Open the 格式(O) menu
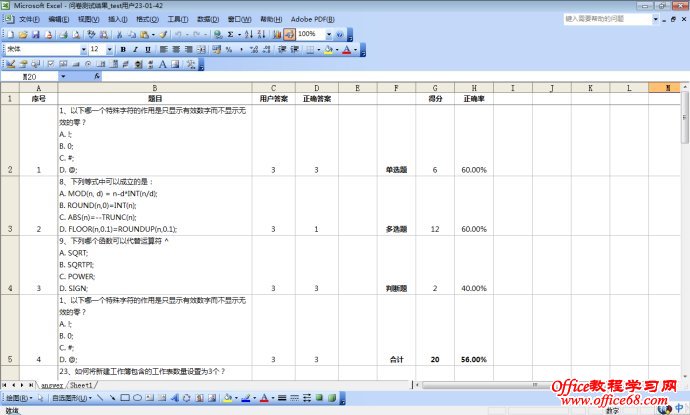Image resolution: width=690 pixels, height=415 pixels. [147, 19]
